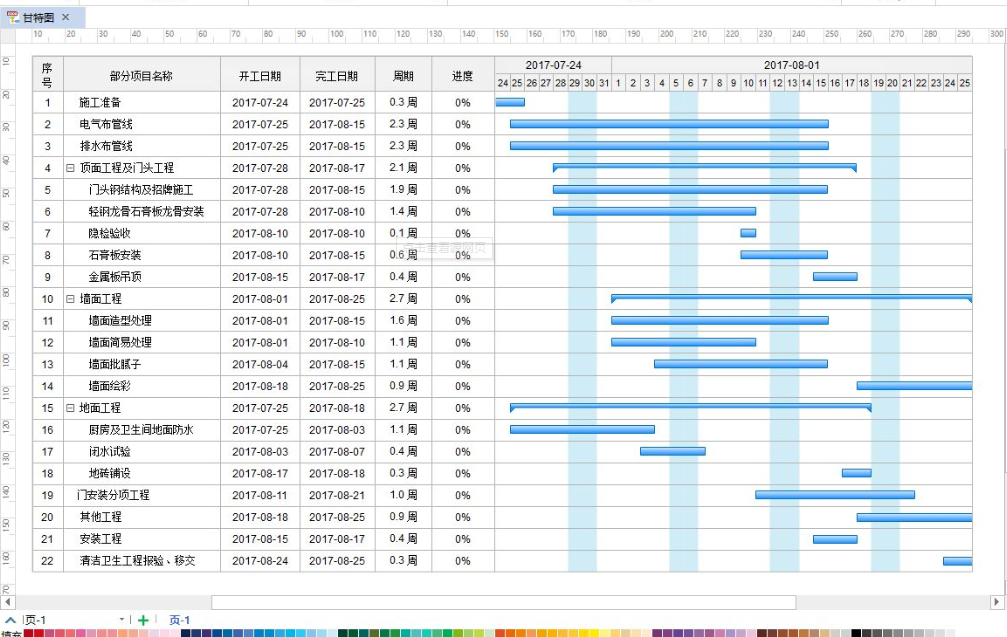Screen dimensions: 1007x637
Task: Click the 完工日期 column header
Action: [337, 76]
